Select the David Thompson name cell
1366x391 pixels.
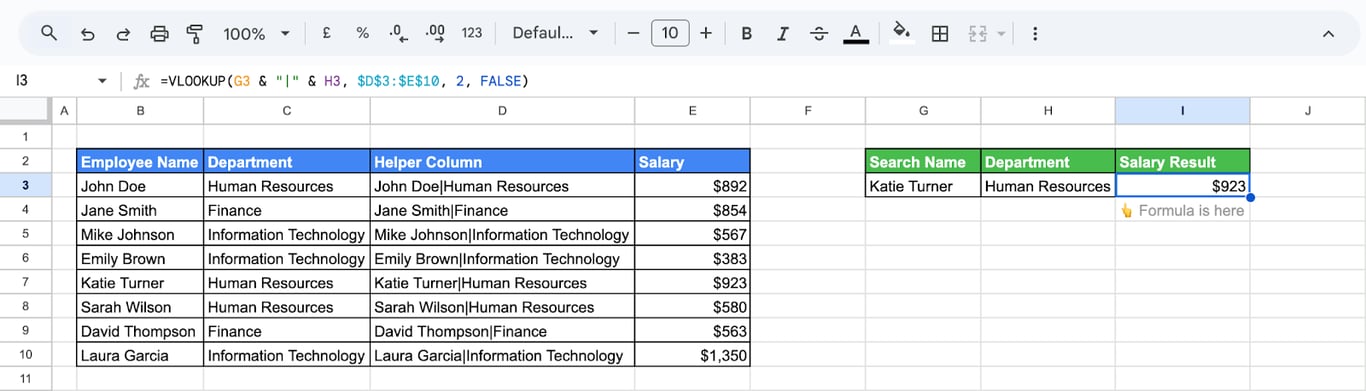(140, 331)
